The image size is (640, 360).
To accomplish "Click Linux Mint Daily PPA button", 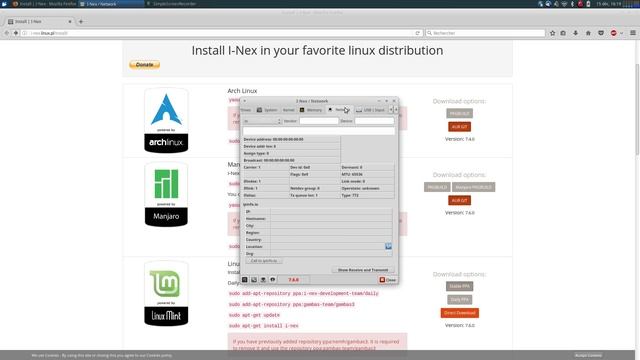I will [459, 300].
